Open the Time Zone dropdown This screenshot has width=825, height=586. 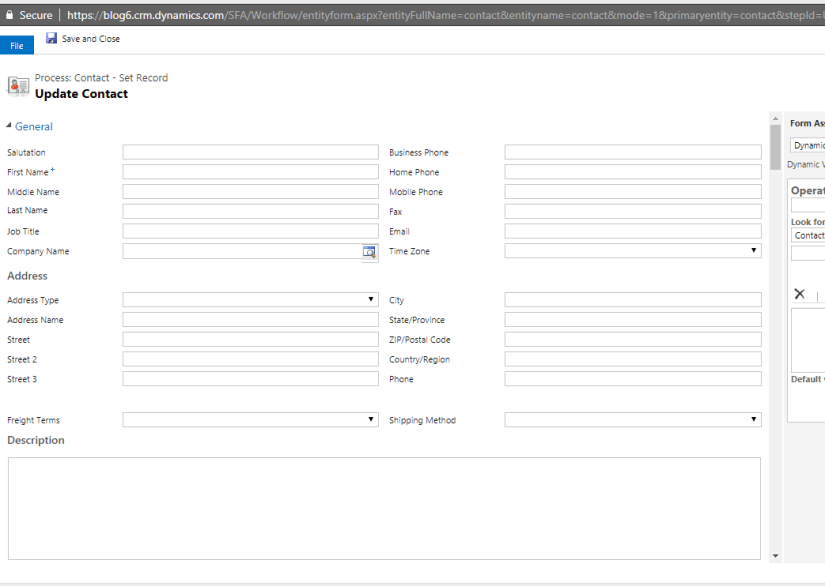coord(632,251)
